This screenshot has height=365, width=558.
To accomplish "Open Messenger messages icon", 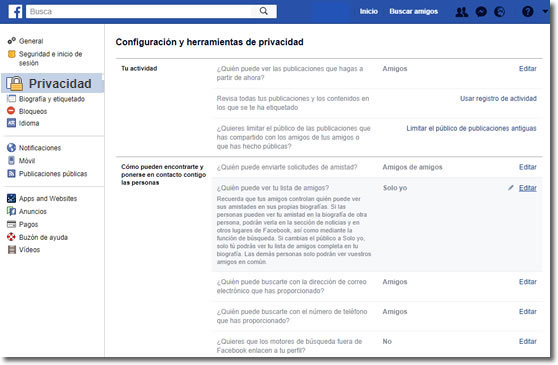I will click(481, 12).
